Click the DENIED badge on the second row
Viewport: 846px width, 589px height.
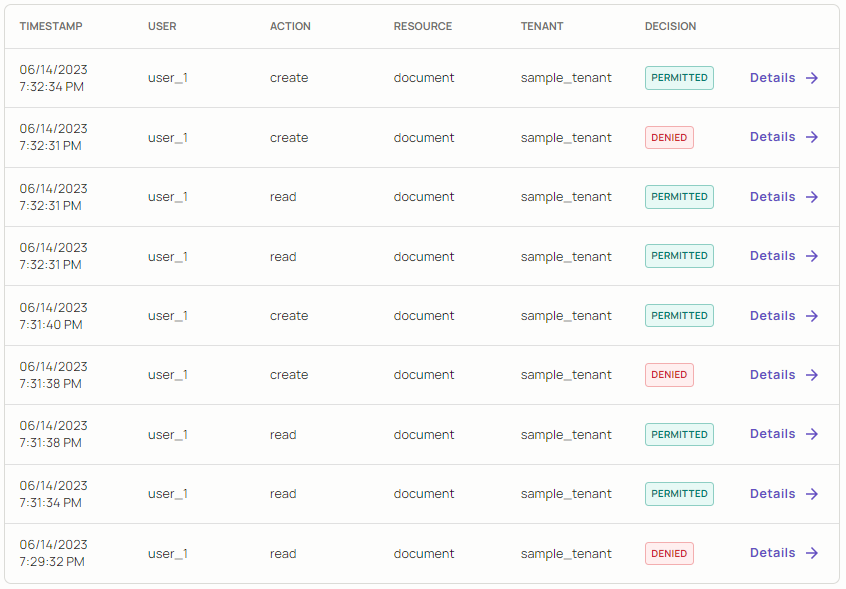click(x=668, y=137)
